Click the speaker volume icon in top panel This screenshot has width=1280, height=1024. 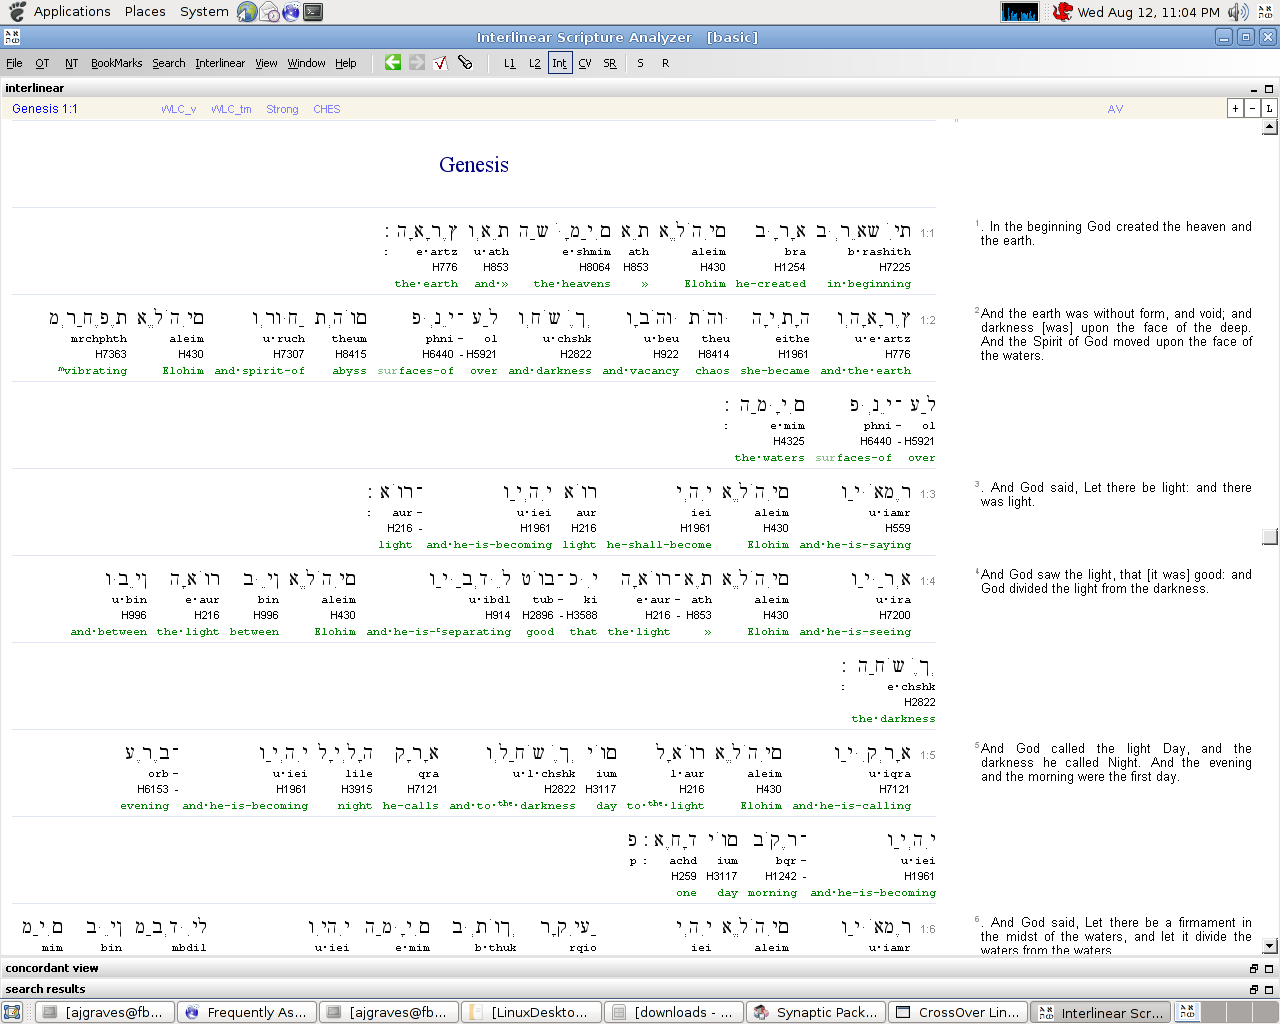[x=1238, y=12]
